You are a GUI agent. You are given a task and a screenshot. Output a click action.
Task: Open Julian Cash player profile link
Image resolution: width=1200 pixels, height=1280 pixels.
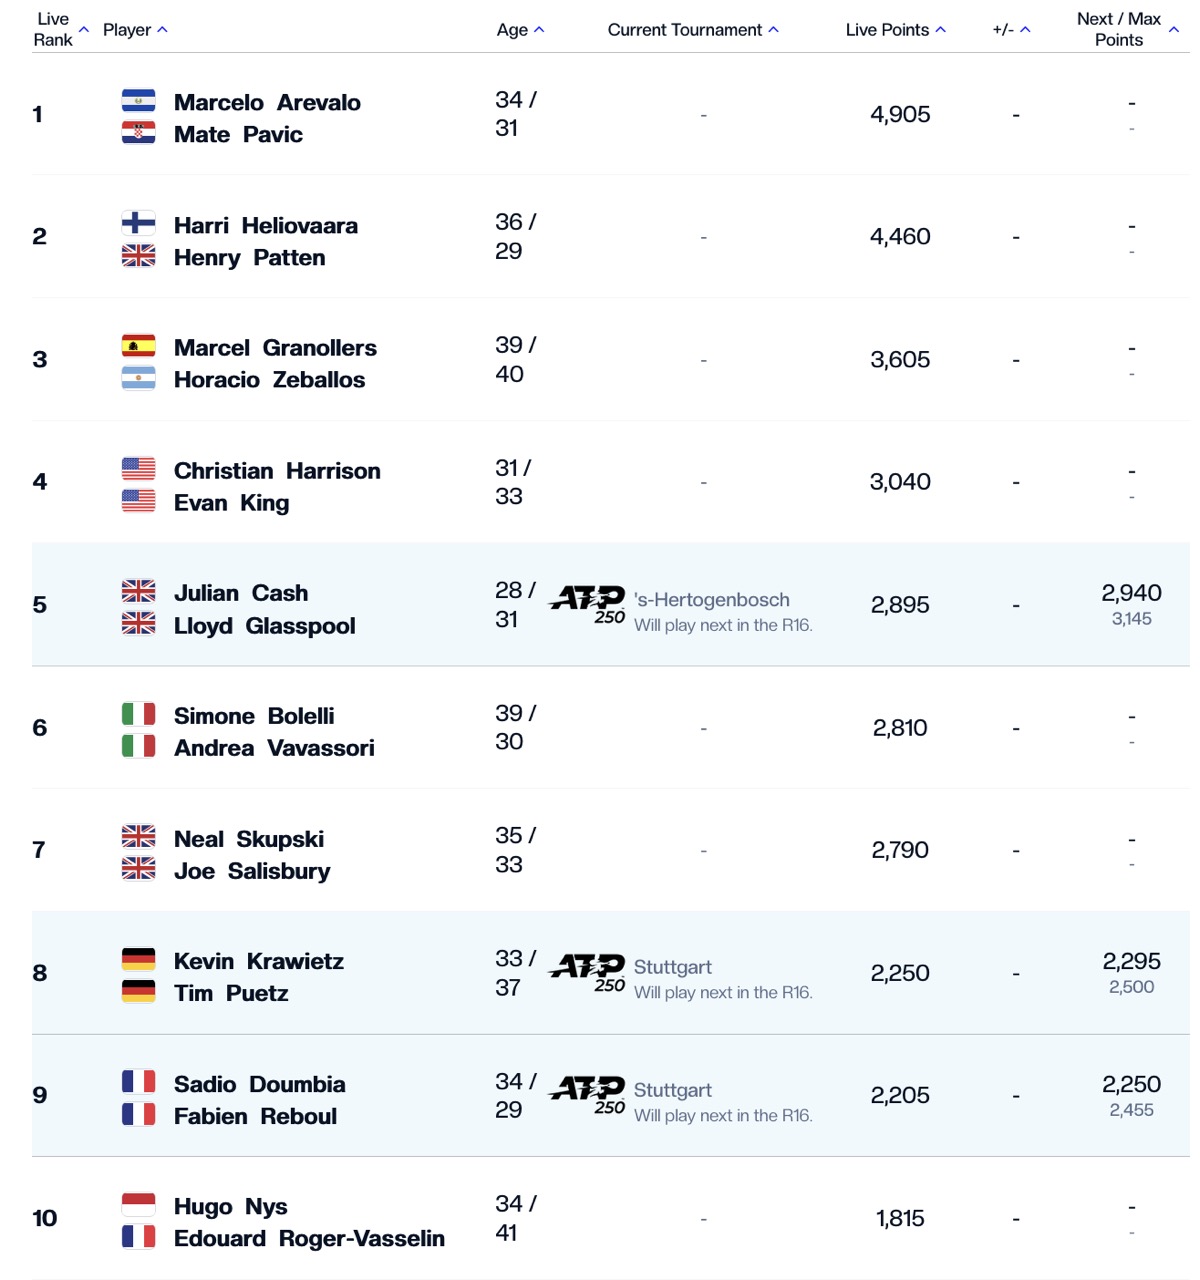(x=241, y=593)
